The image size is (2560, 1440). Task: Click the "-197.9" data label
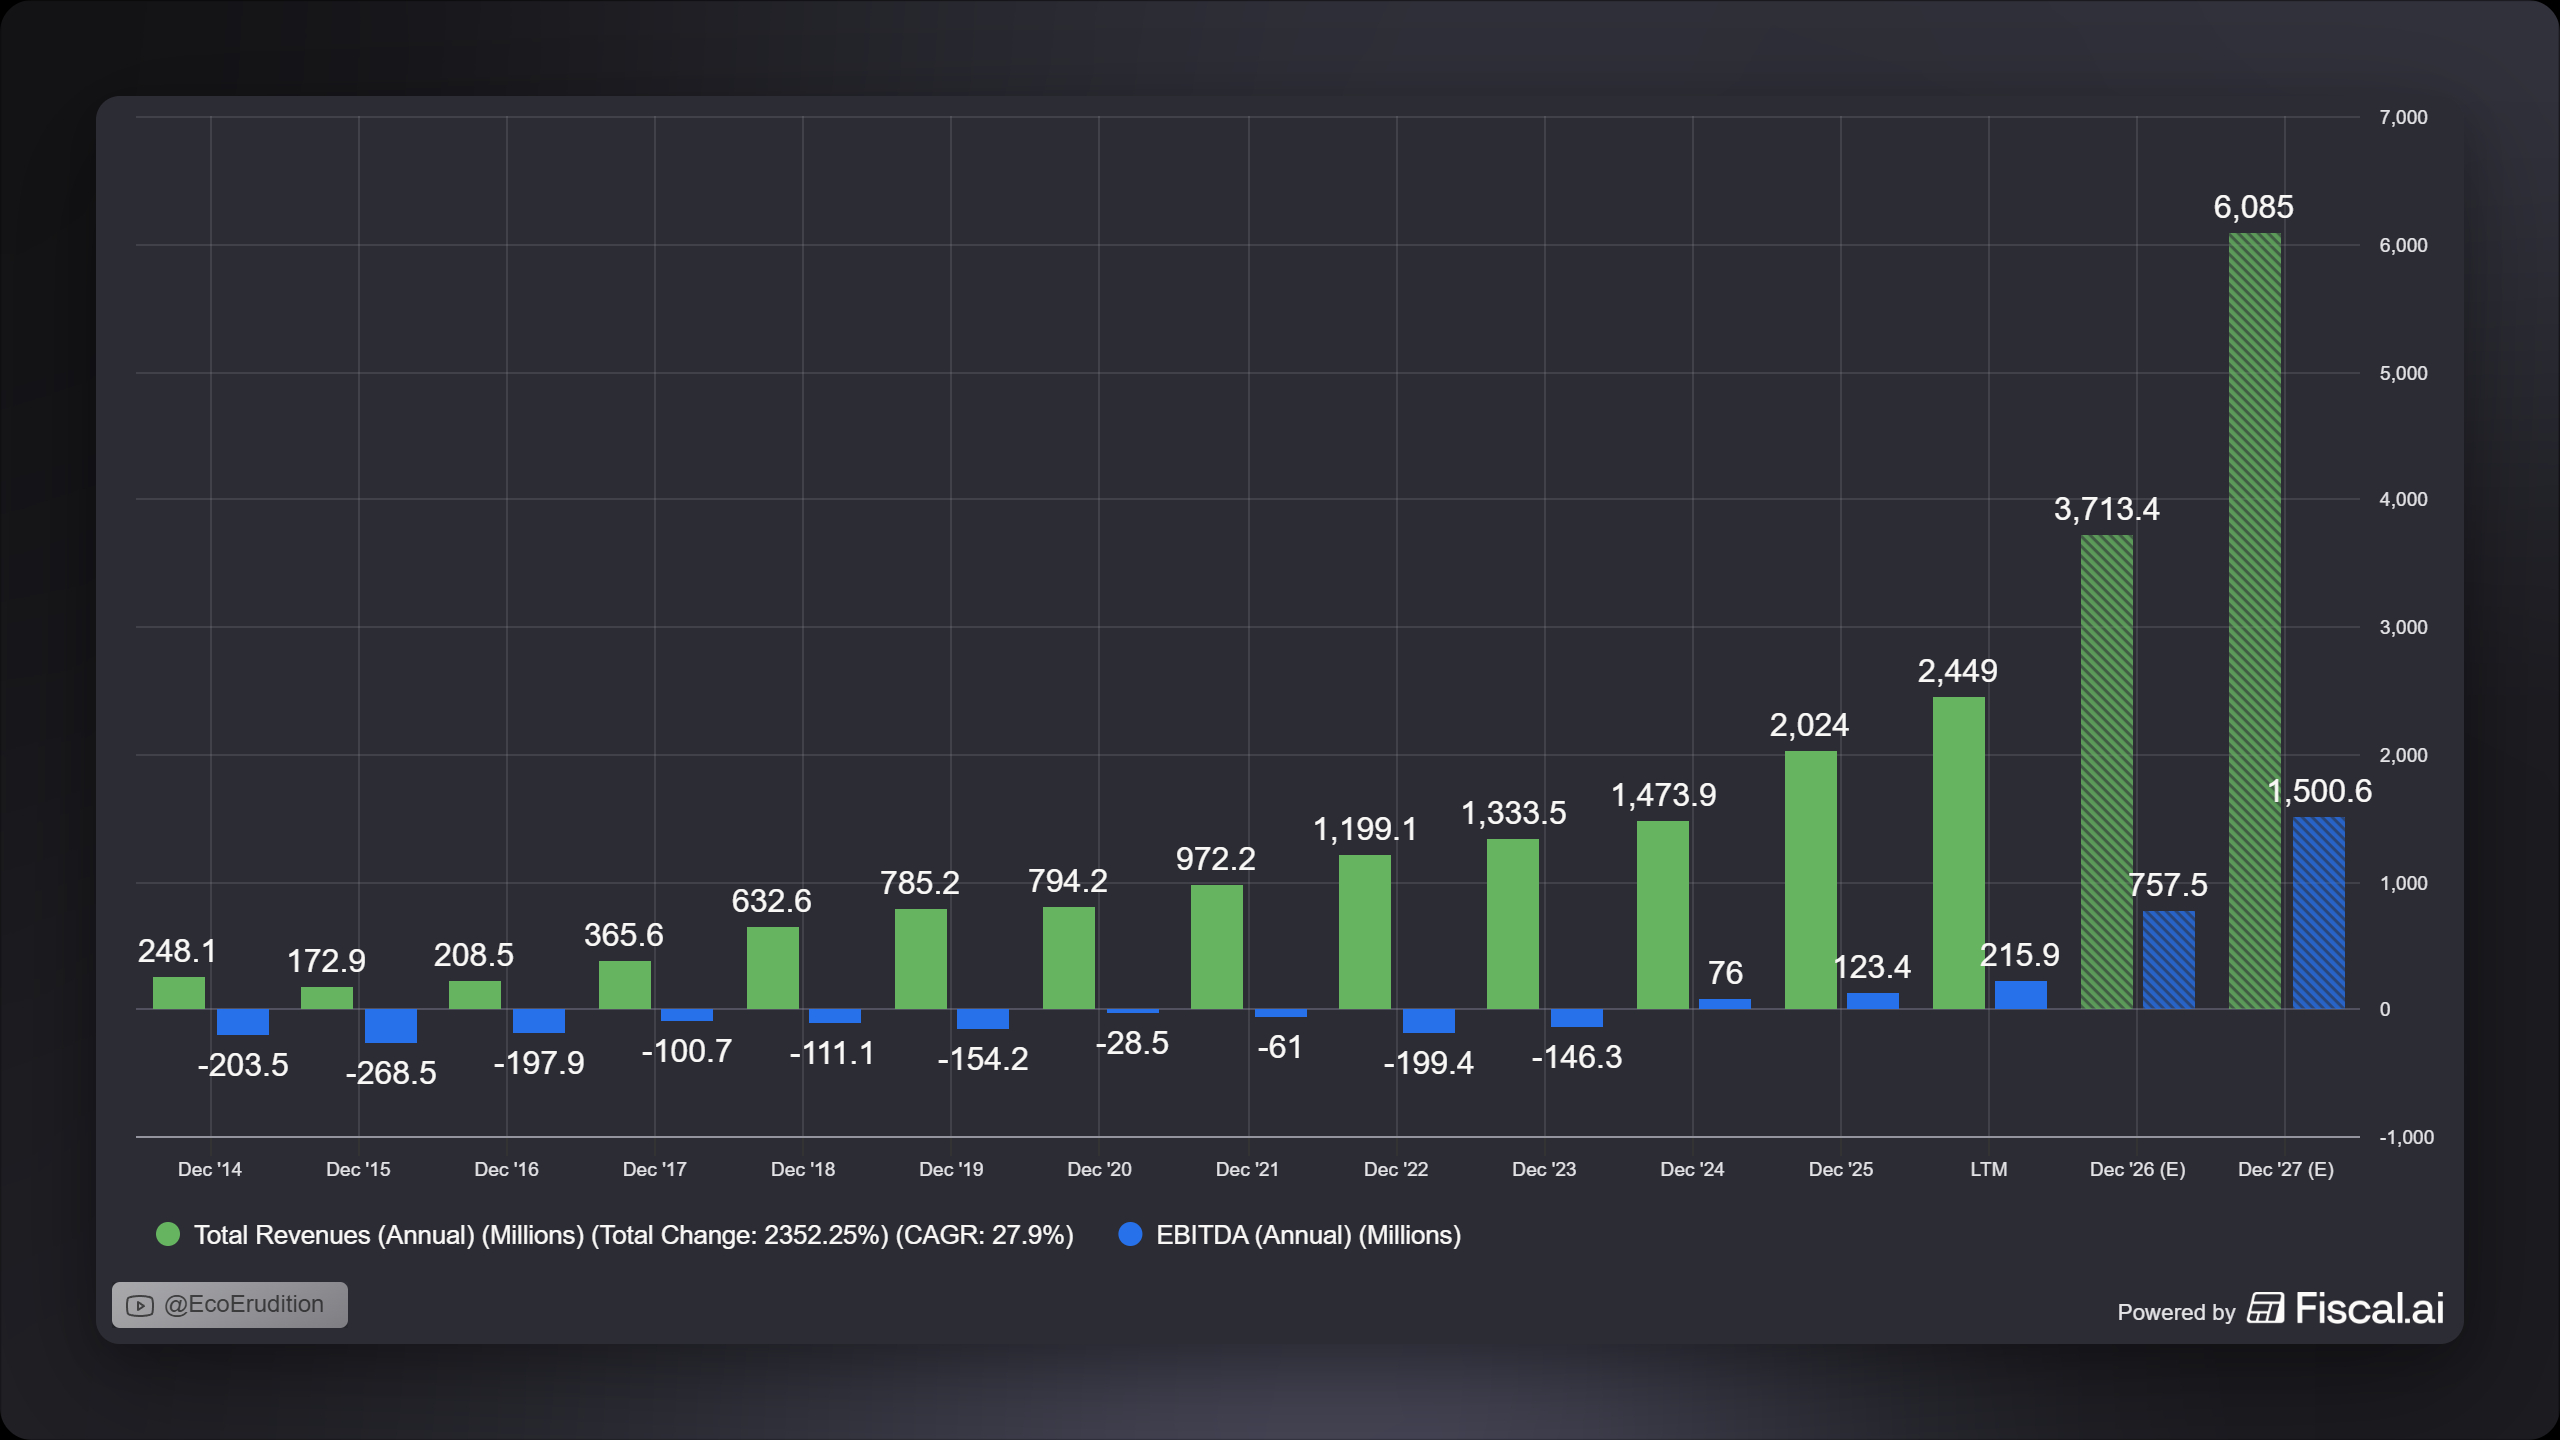click(539, 1063)
